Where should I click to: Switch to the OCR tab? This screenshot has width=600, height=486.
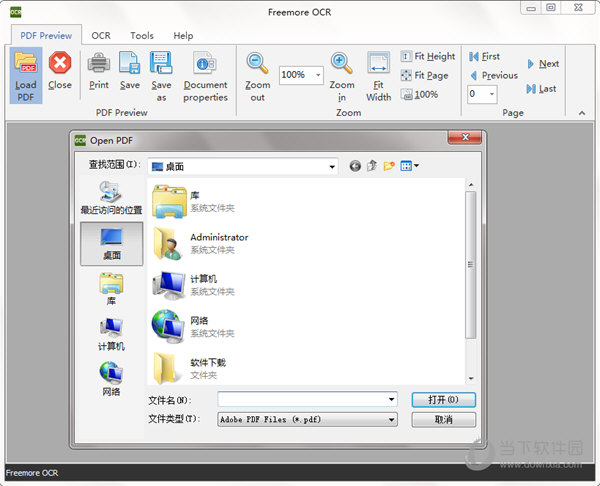pos(101,36)
